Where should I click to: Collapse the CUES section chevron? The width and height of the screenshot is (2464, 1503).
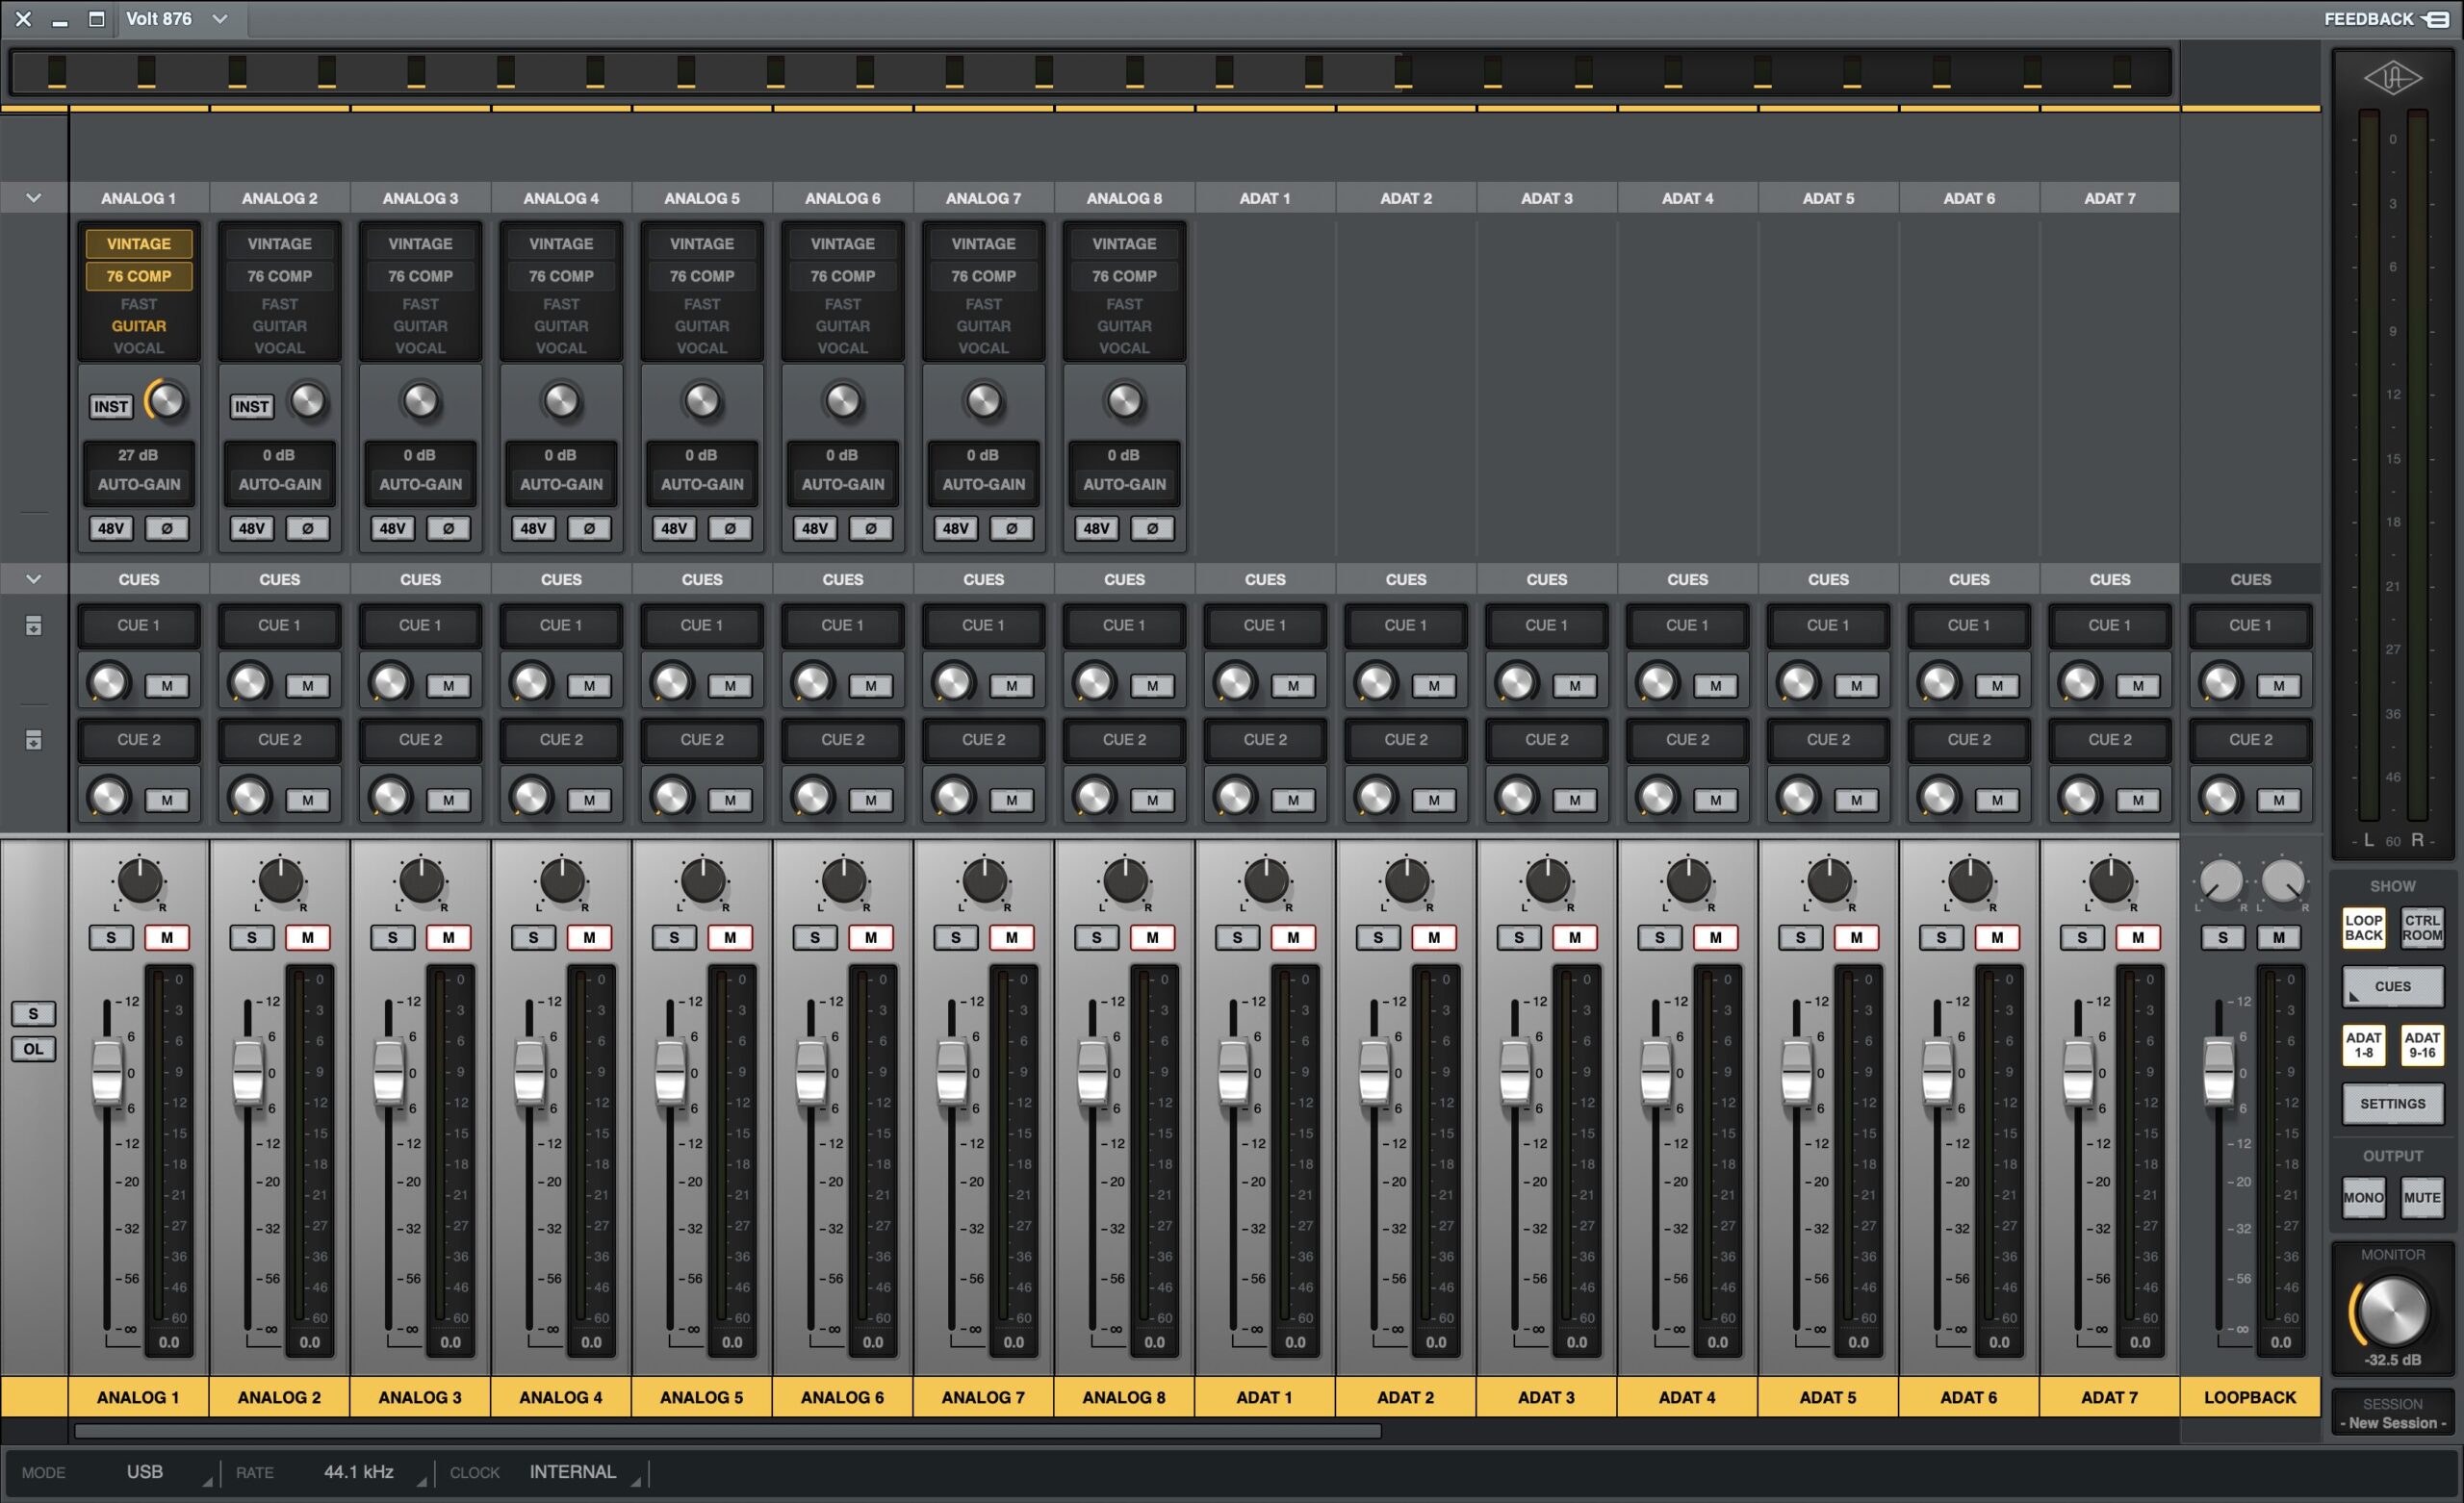tap(33, 579)
